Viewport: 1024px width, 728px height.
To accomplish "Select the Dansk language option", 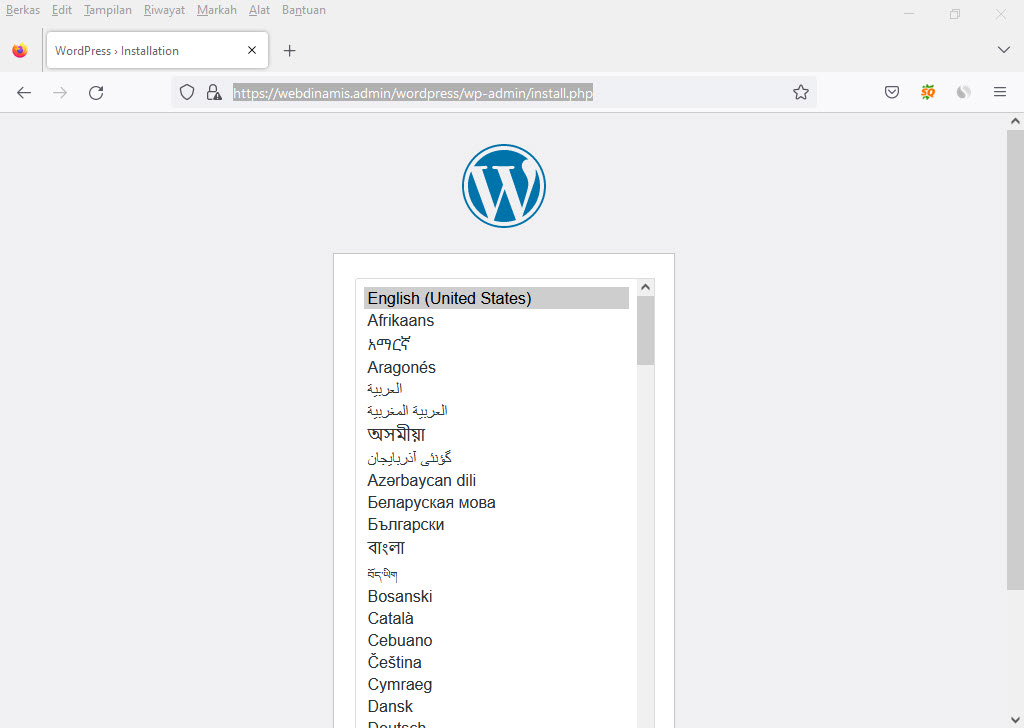I will pos(390,705).
